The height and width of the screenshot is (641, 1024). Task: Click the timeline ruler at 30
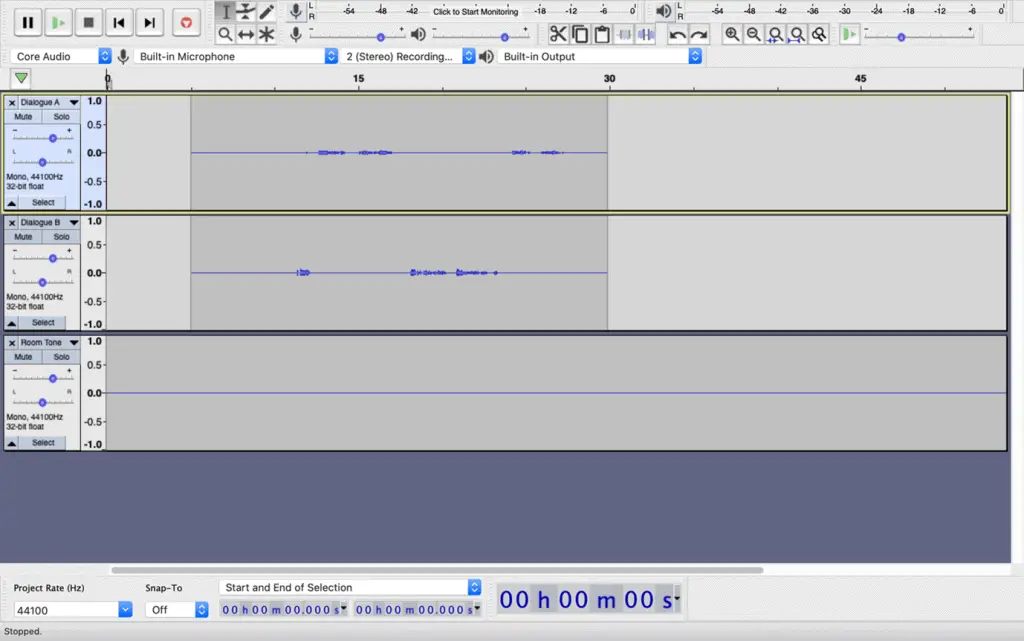point(609,78)
